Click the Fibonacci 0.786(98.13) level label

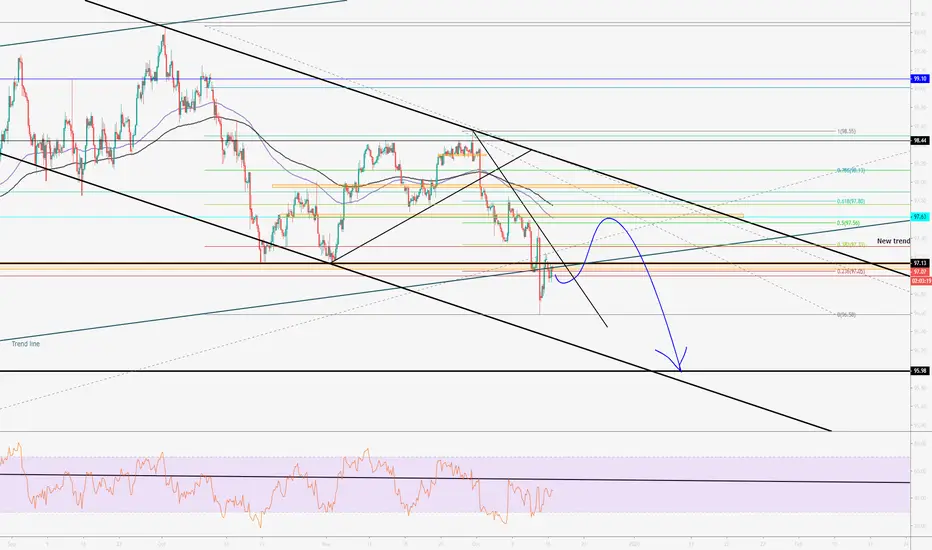[x=851, y=171]
